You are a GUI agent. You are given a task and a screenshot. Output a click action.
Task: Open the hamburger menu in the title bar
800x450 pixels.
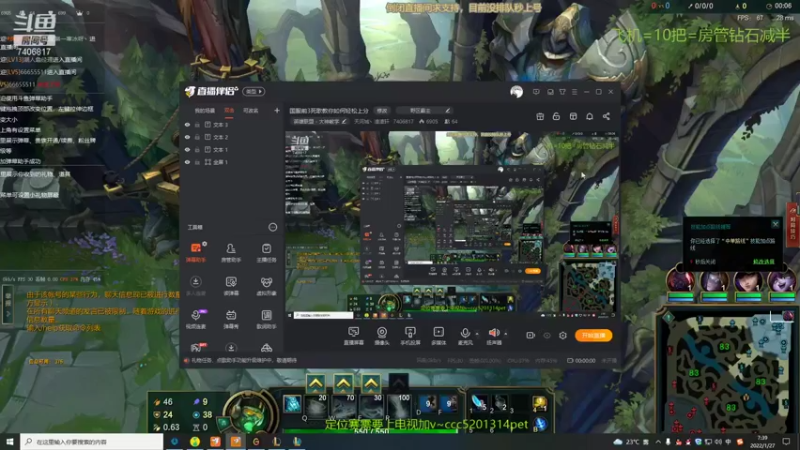click(x=574, y=92)
